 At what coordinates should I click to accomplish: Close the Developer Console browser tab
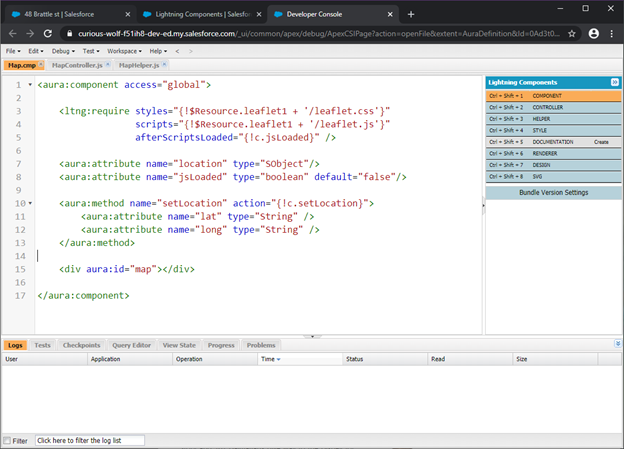point(390,14)
